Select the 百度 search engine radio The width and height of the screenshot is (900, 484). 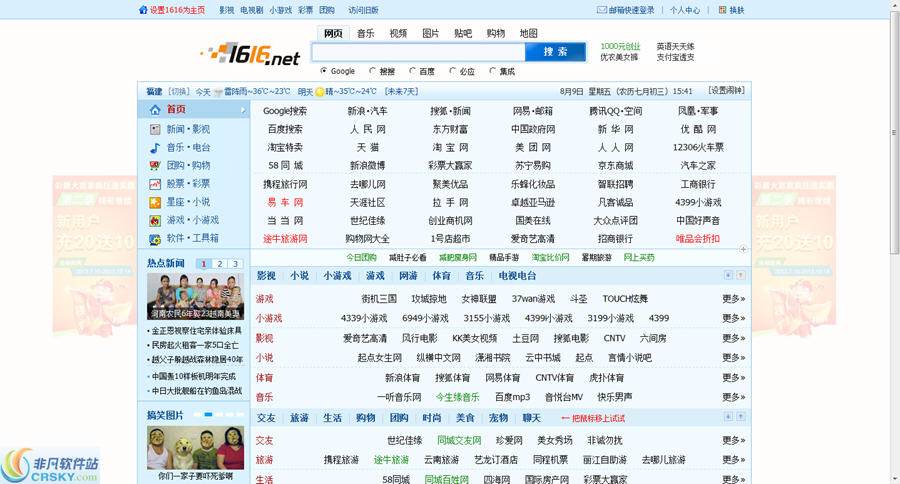coord(412,71)
